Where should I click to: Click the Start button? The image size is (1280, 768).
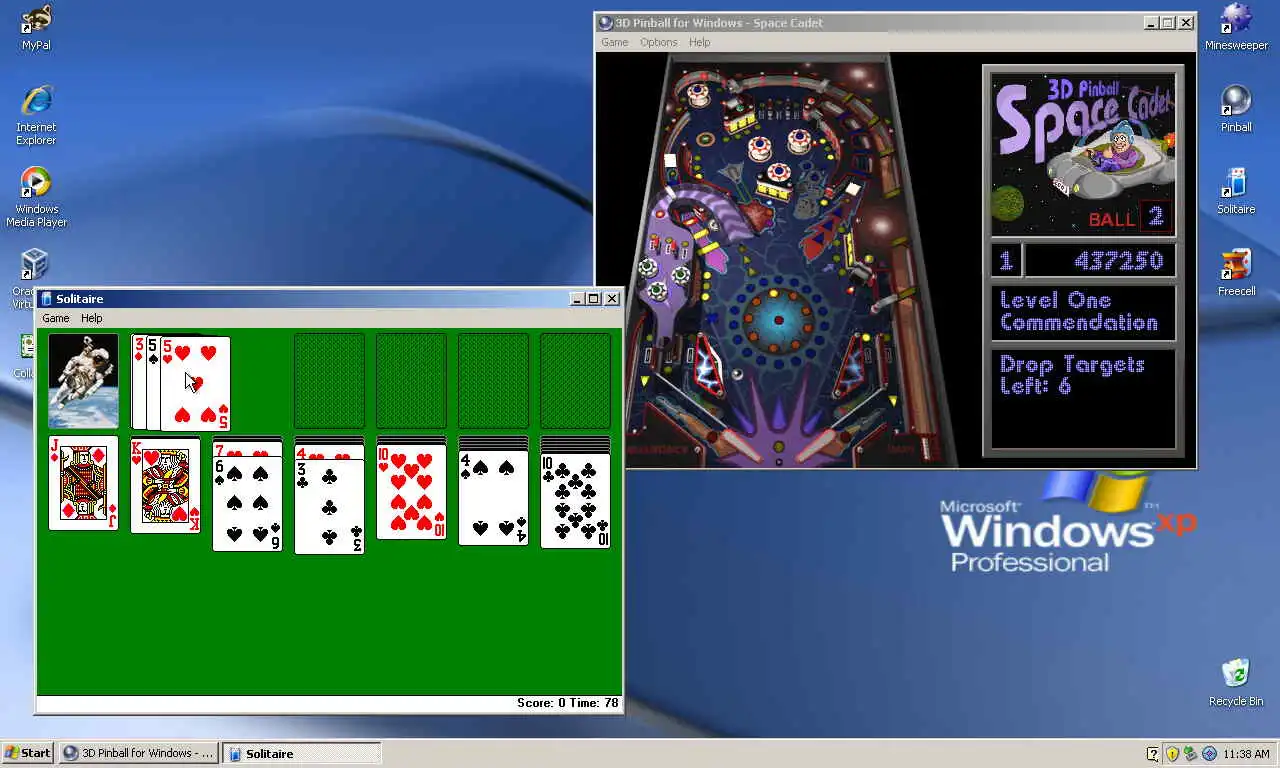point(28,753)
